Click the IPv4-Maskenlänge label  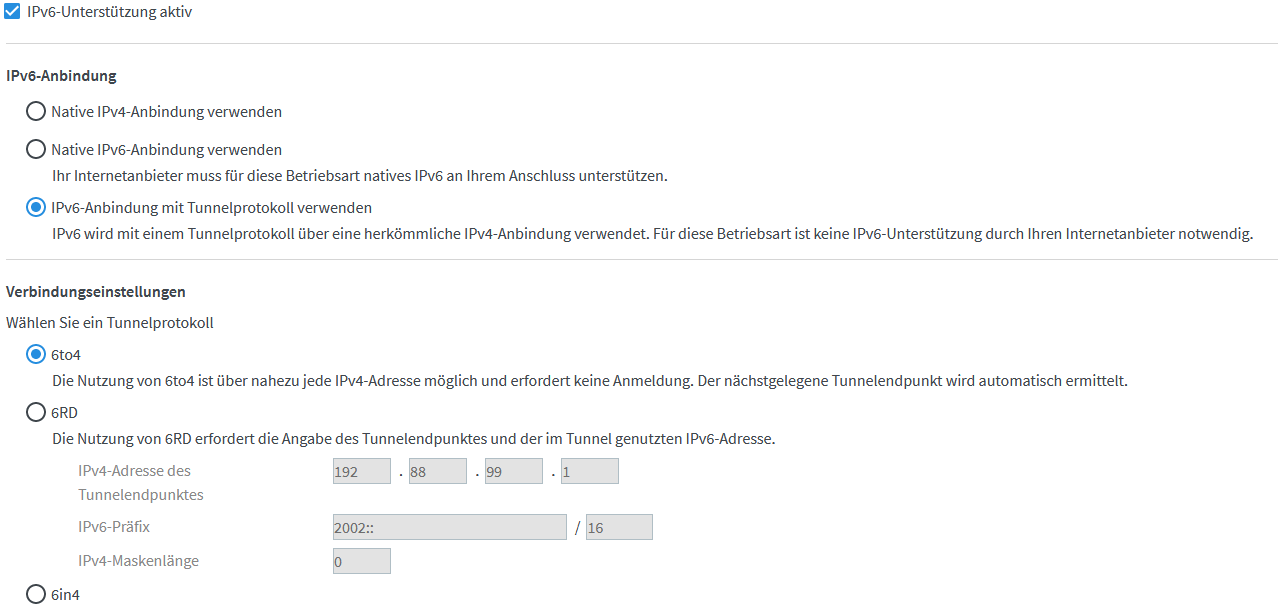[139, 561]
